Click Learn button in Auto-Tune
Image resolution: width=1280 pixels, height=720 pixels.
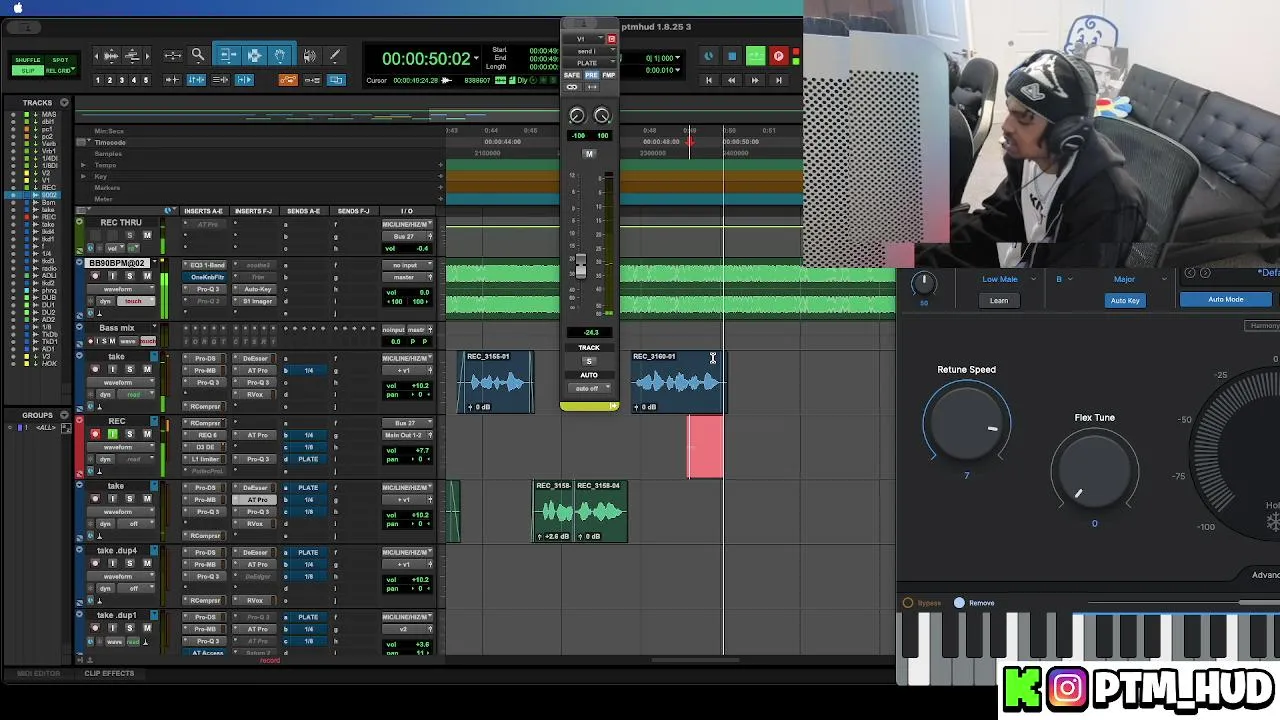point(999,300)
